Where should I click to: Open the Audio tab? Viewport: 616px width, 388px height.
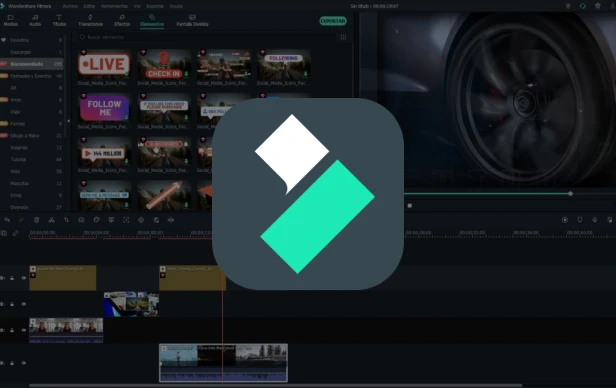35,20
